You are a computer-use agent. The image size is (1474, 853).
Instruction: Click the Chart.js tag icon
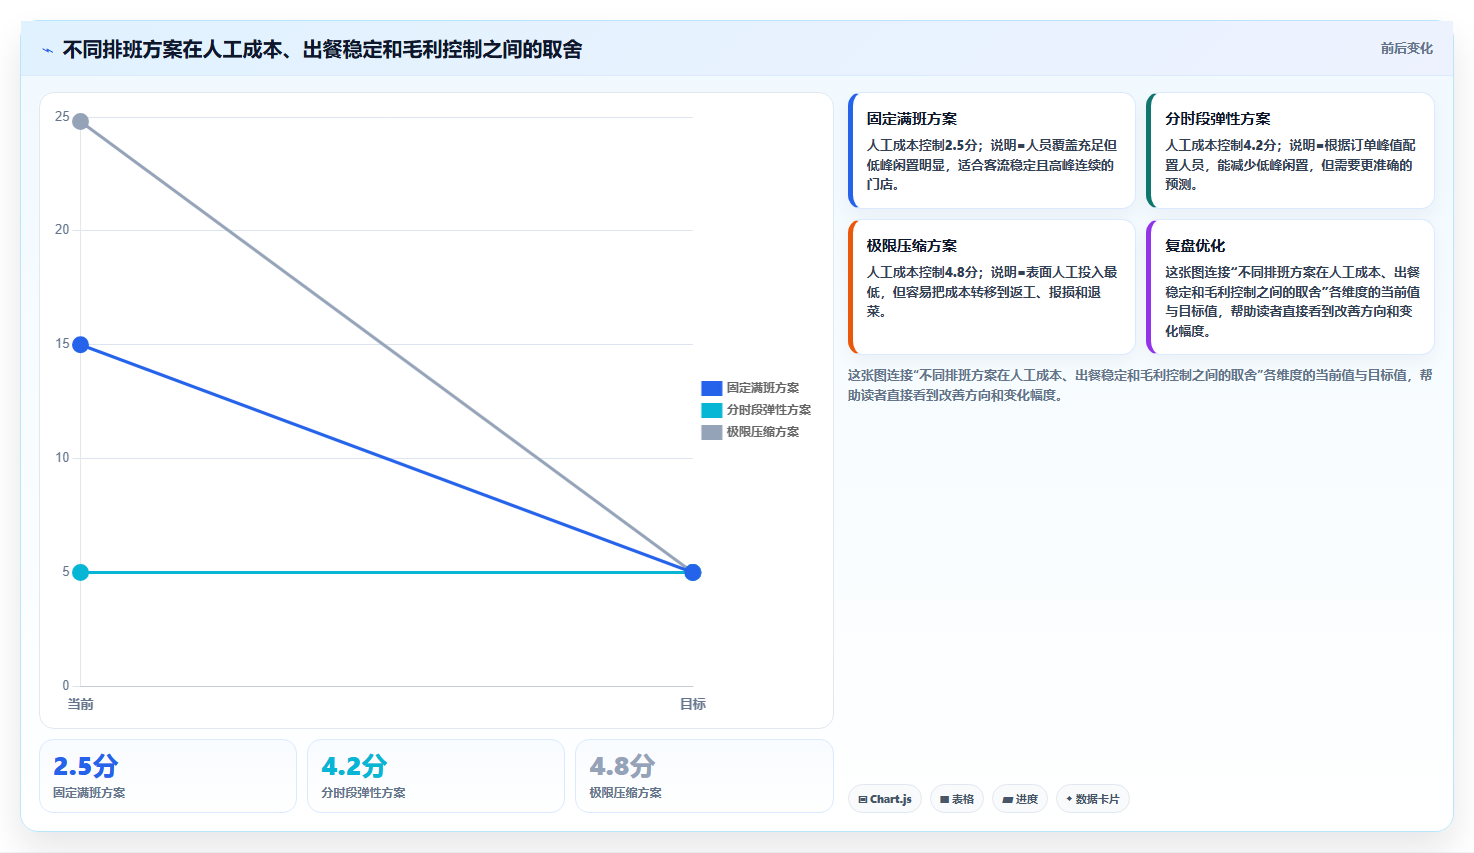click(x=863, y=800)
